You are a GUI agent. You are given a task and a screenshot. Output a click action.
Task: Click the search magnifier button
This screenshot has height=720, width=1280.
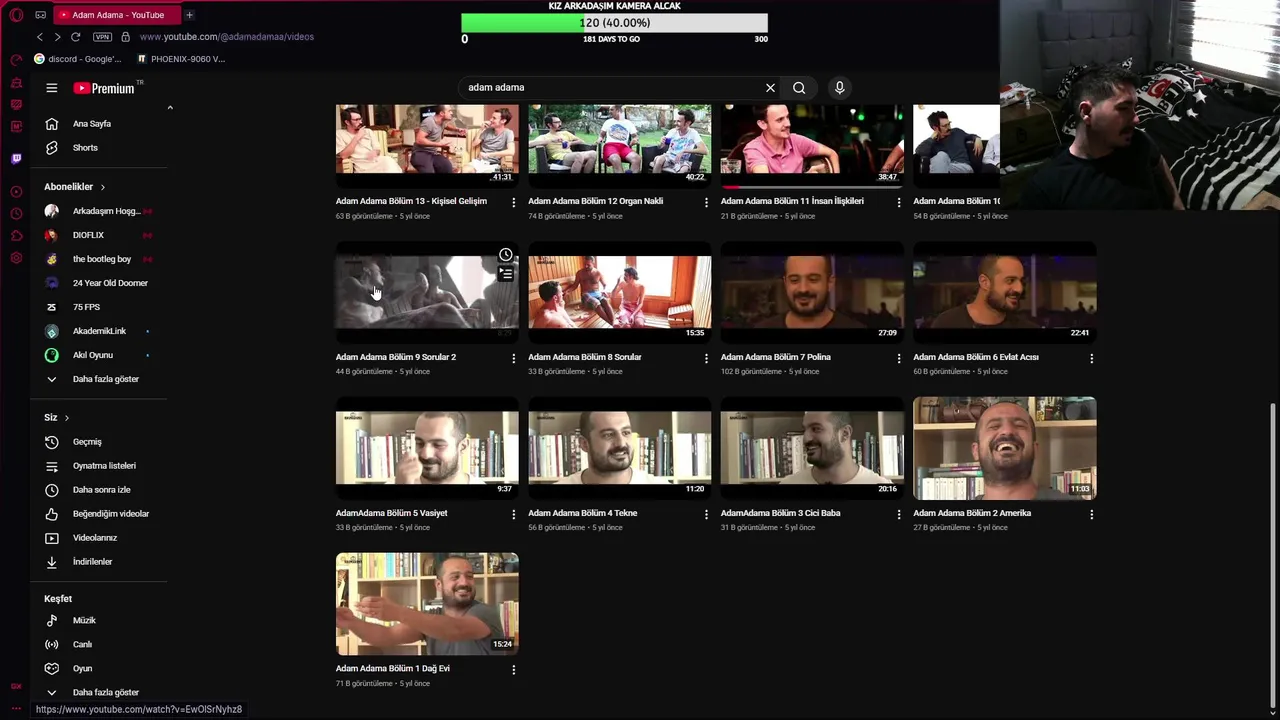[x=799, y=88]
